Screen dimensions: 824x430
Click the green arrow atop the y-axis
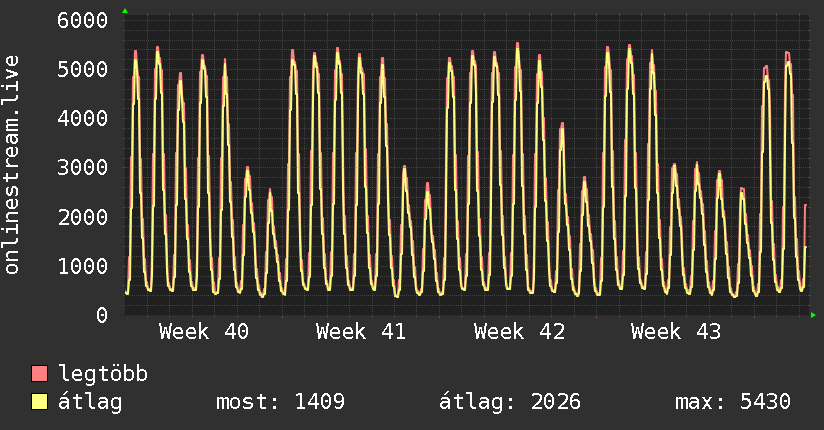pyautogui.click(x=124, y=11)
